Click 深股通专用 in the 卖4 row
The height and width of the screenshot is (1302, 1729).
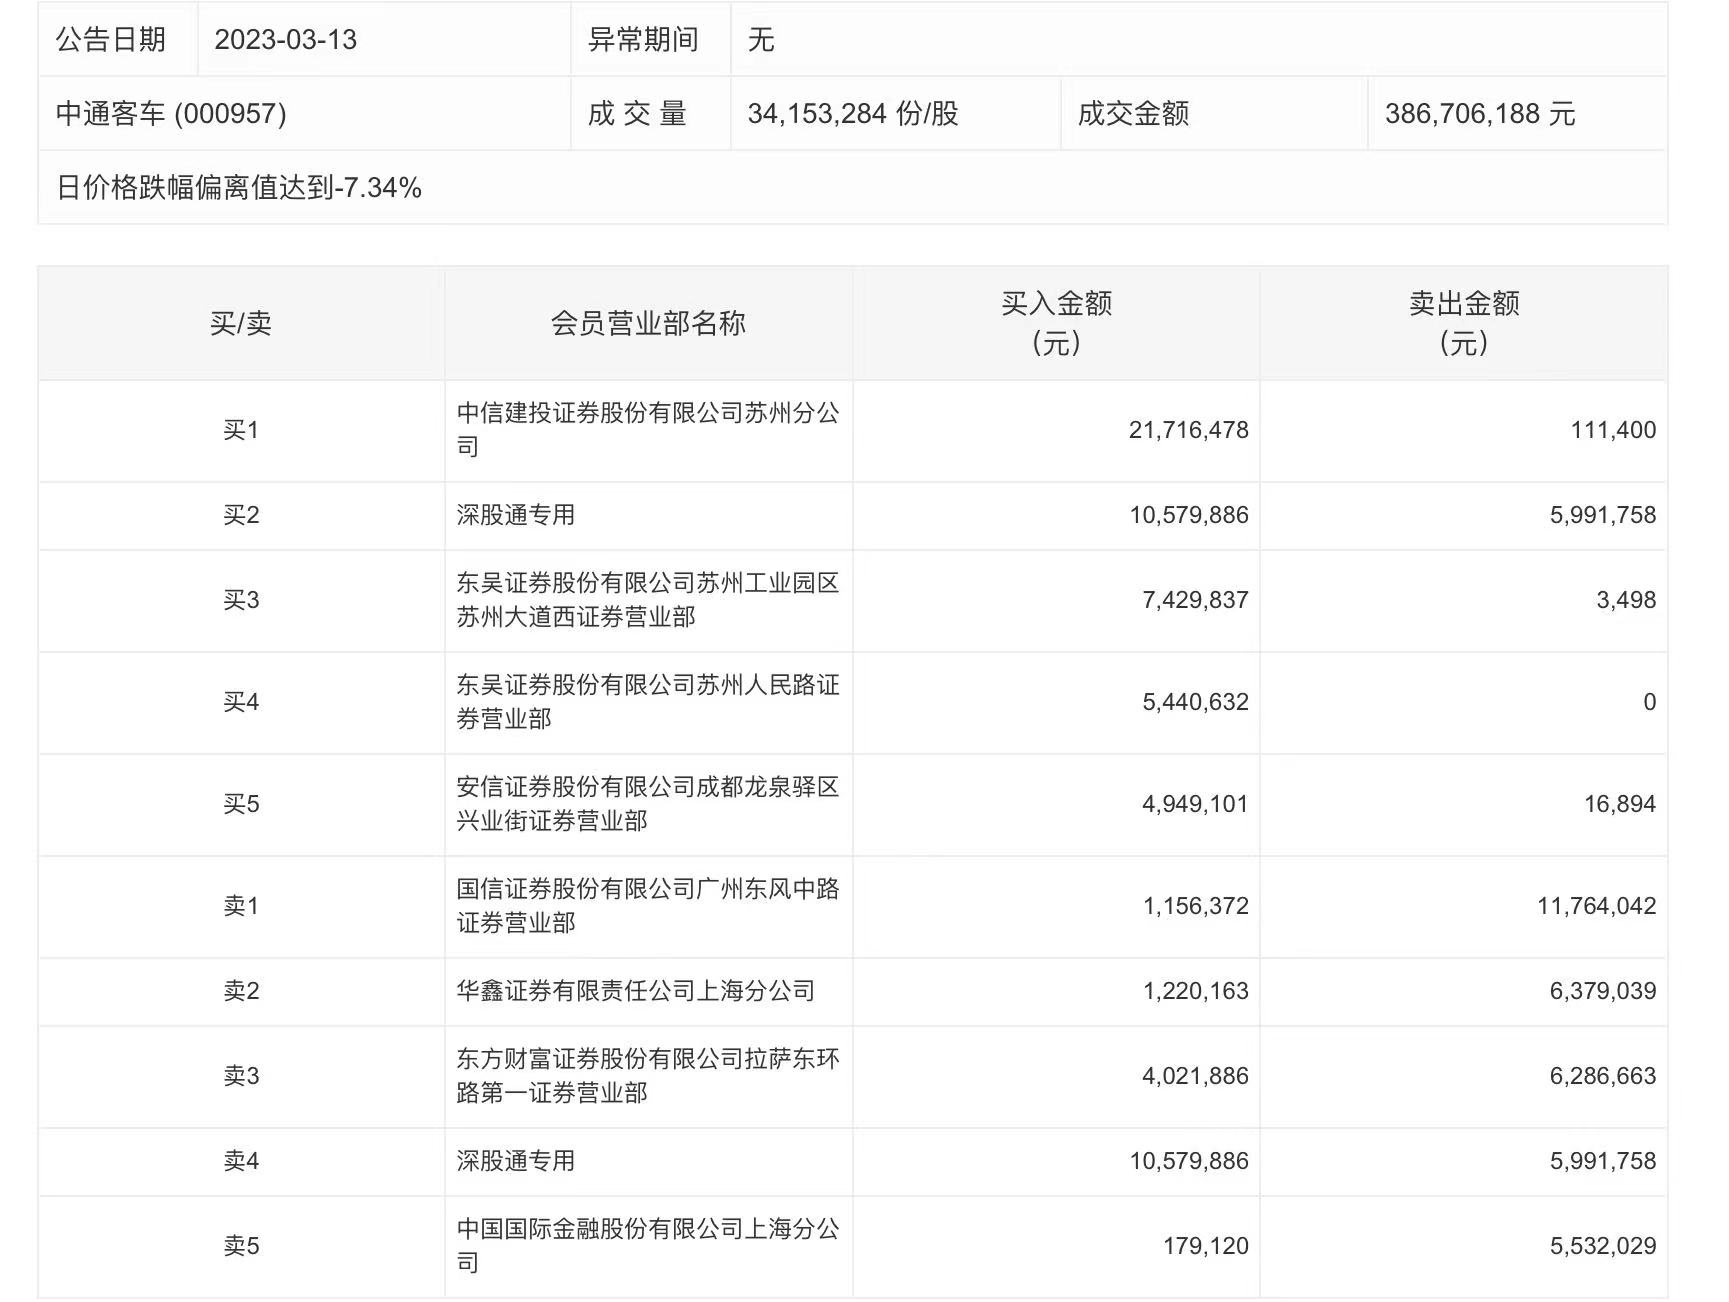516,1161
